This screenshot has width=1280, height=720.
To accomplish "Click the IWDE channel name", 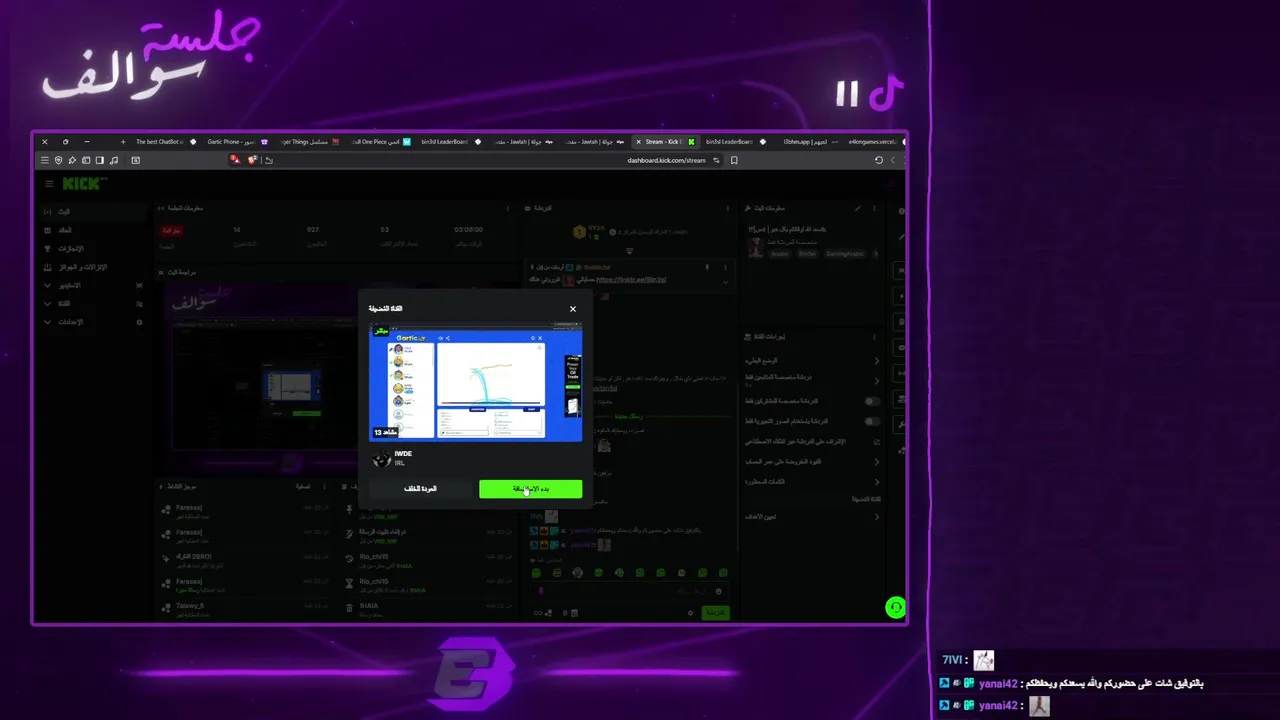I will [403, 454].
